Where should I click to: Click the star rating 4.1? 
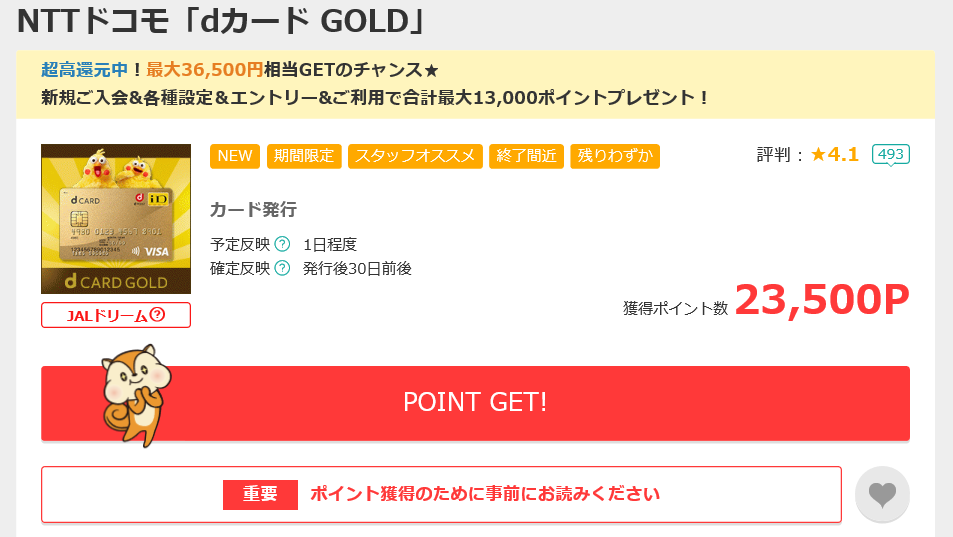[x=835, y=154]
